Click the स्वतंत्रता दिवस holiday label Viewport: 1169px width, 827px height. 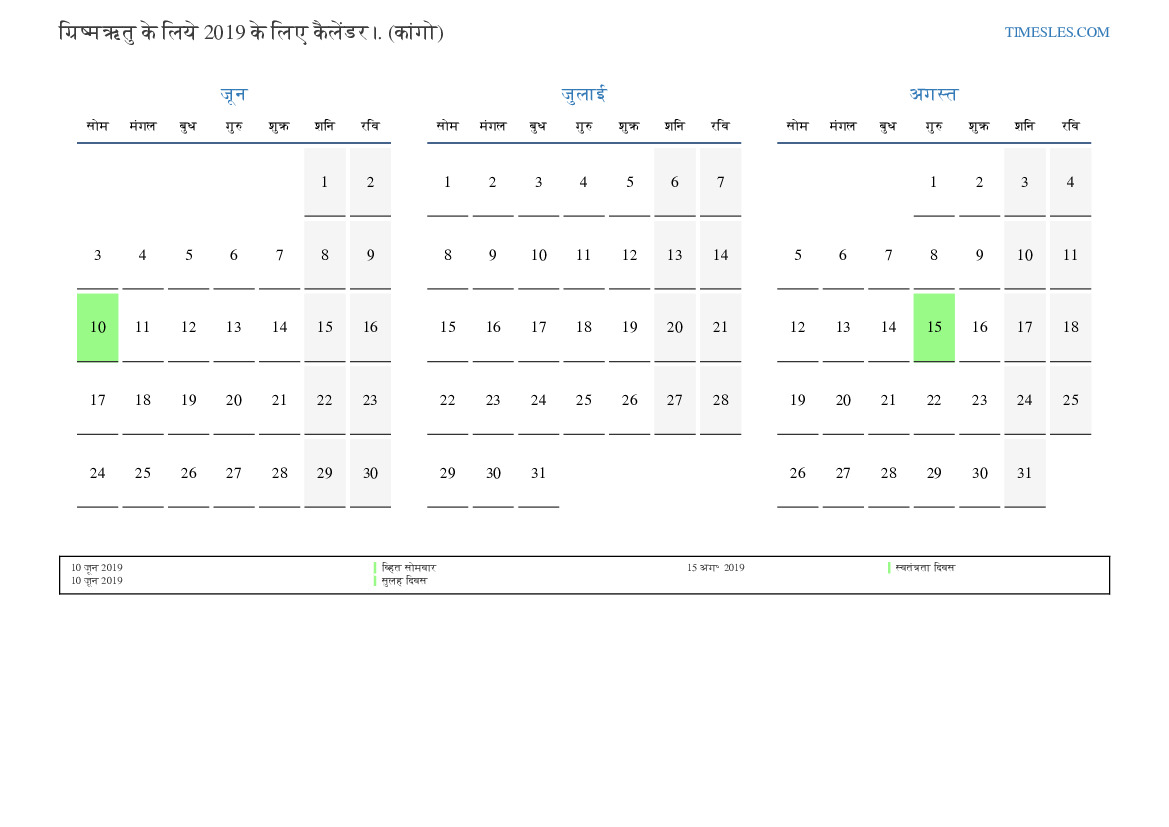click(x=925, y=568)
